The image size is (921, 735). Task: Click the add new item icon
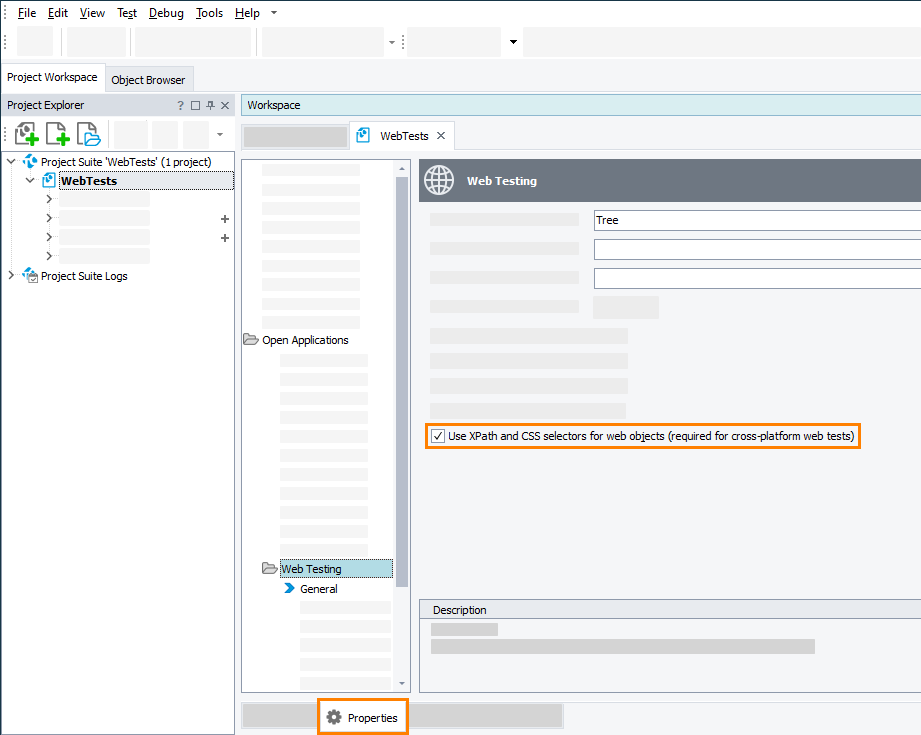coord(57,133)
